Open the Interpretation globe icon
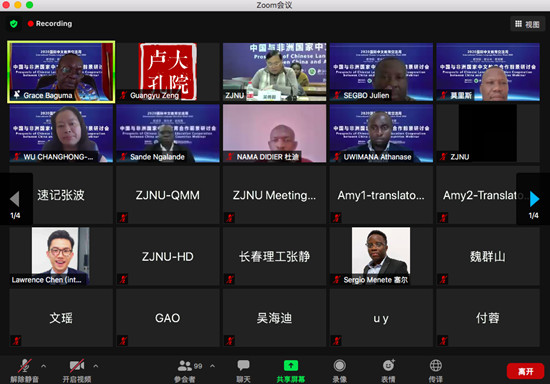The image size is (550, 384). coord(436,365)
